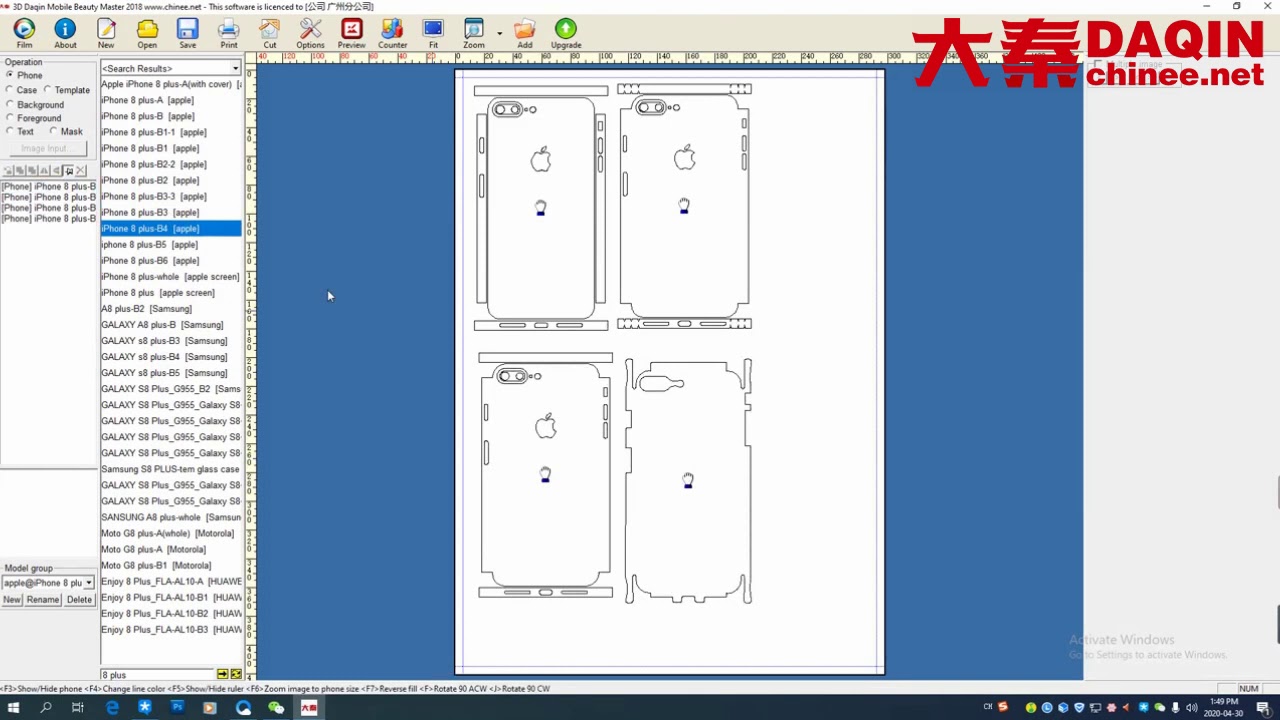Click the taskbar search magnifier icon
Image resolution: width=1280 pixels, height=720 pixels.
pos(46,708)
